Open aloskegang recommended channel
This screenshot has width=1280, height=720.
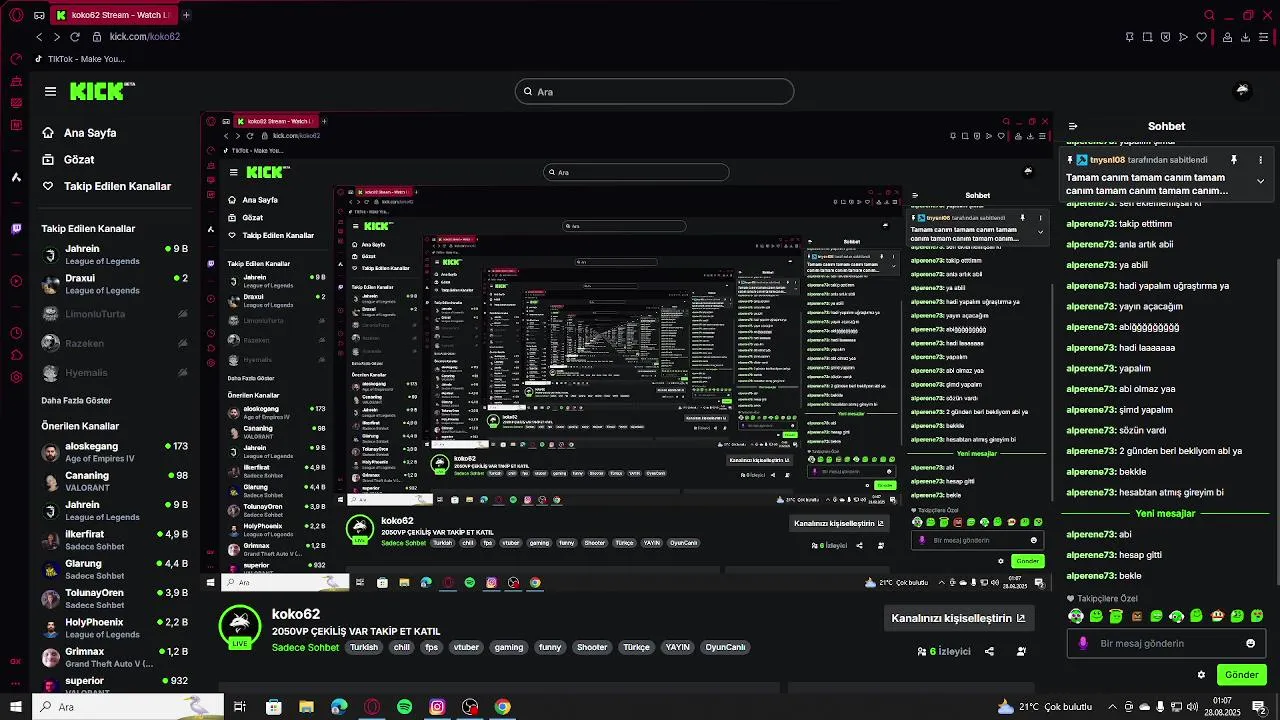[115, 452]
